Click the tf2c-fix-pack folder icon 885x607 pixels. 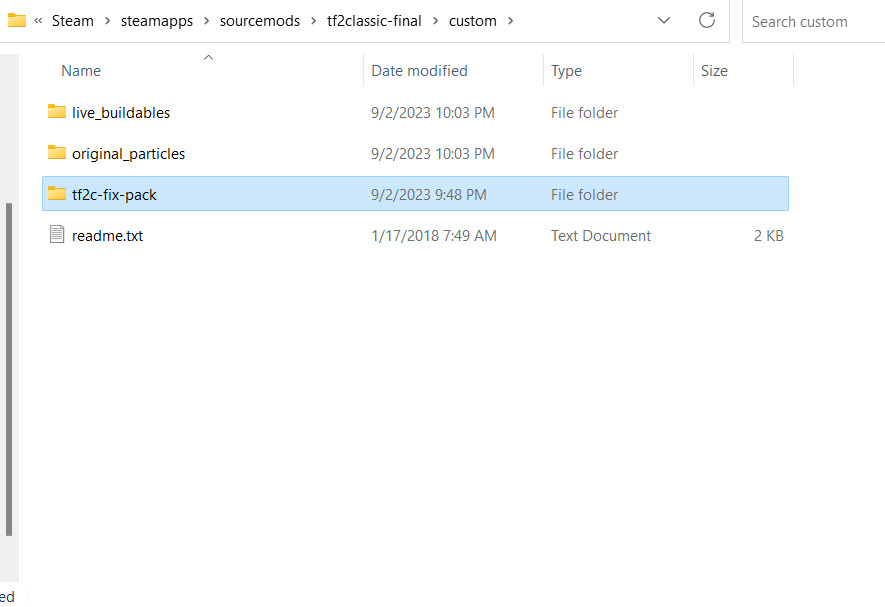pyautogui.click(x=56, y=194)
